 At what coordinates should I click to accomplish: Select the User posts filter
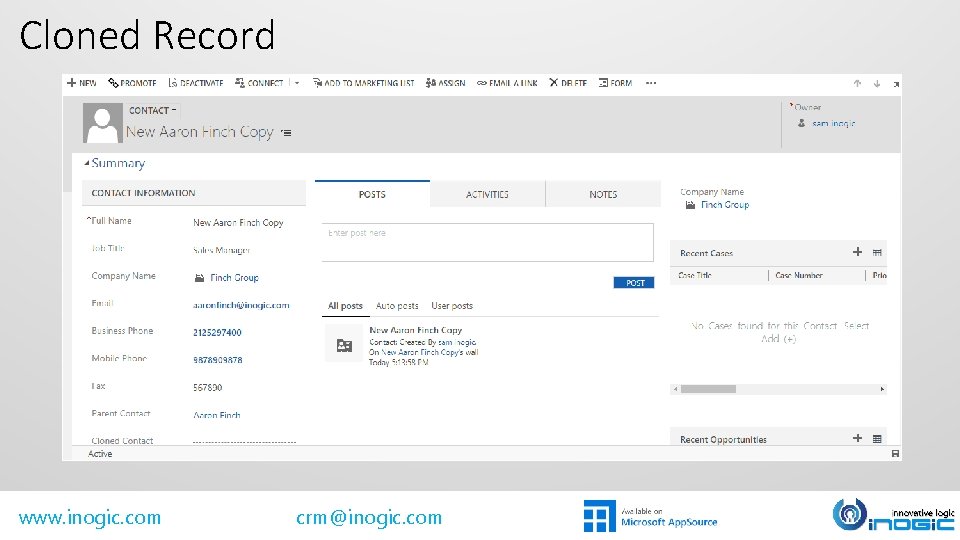[x=452, y=306]
